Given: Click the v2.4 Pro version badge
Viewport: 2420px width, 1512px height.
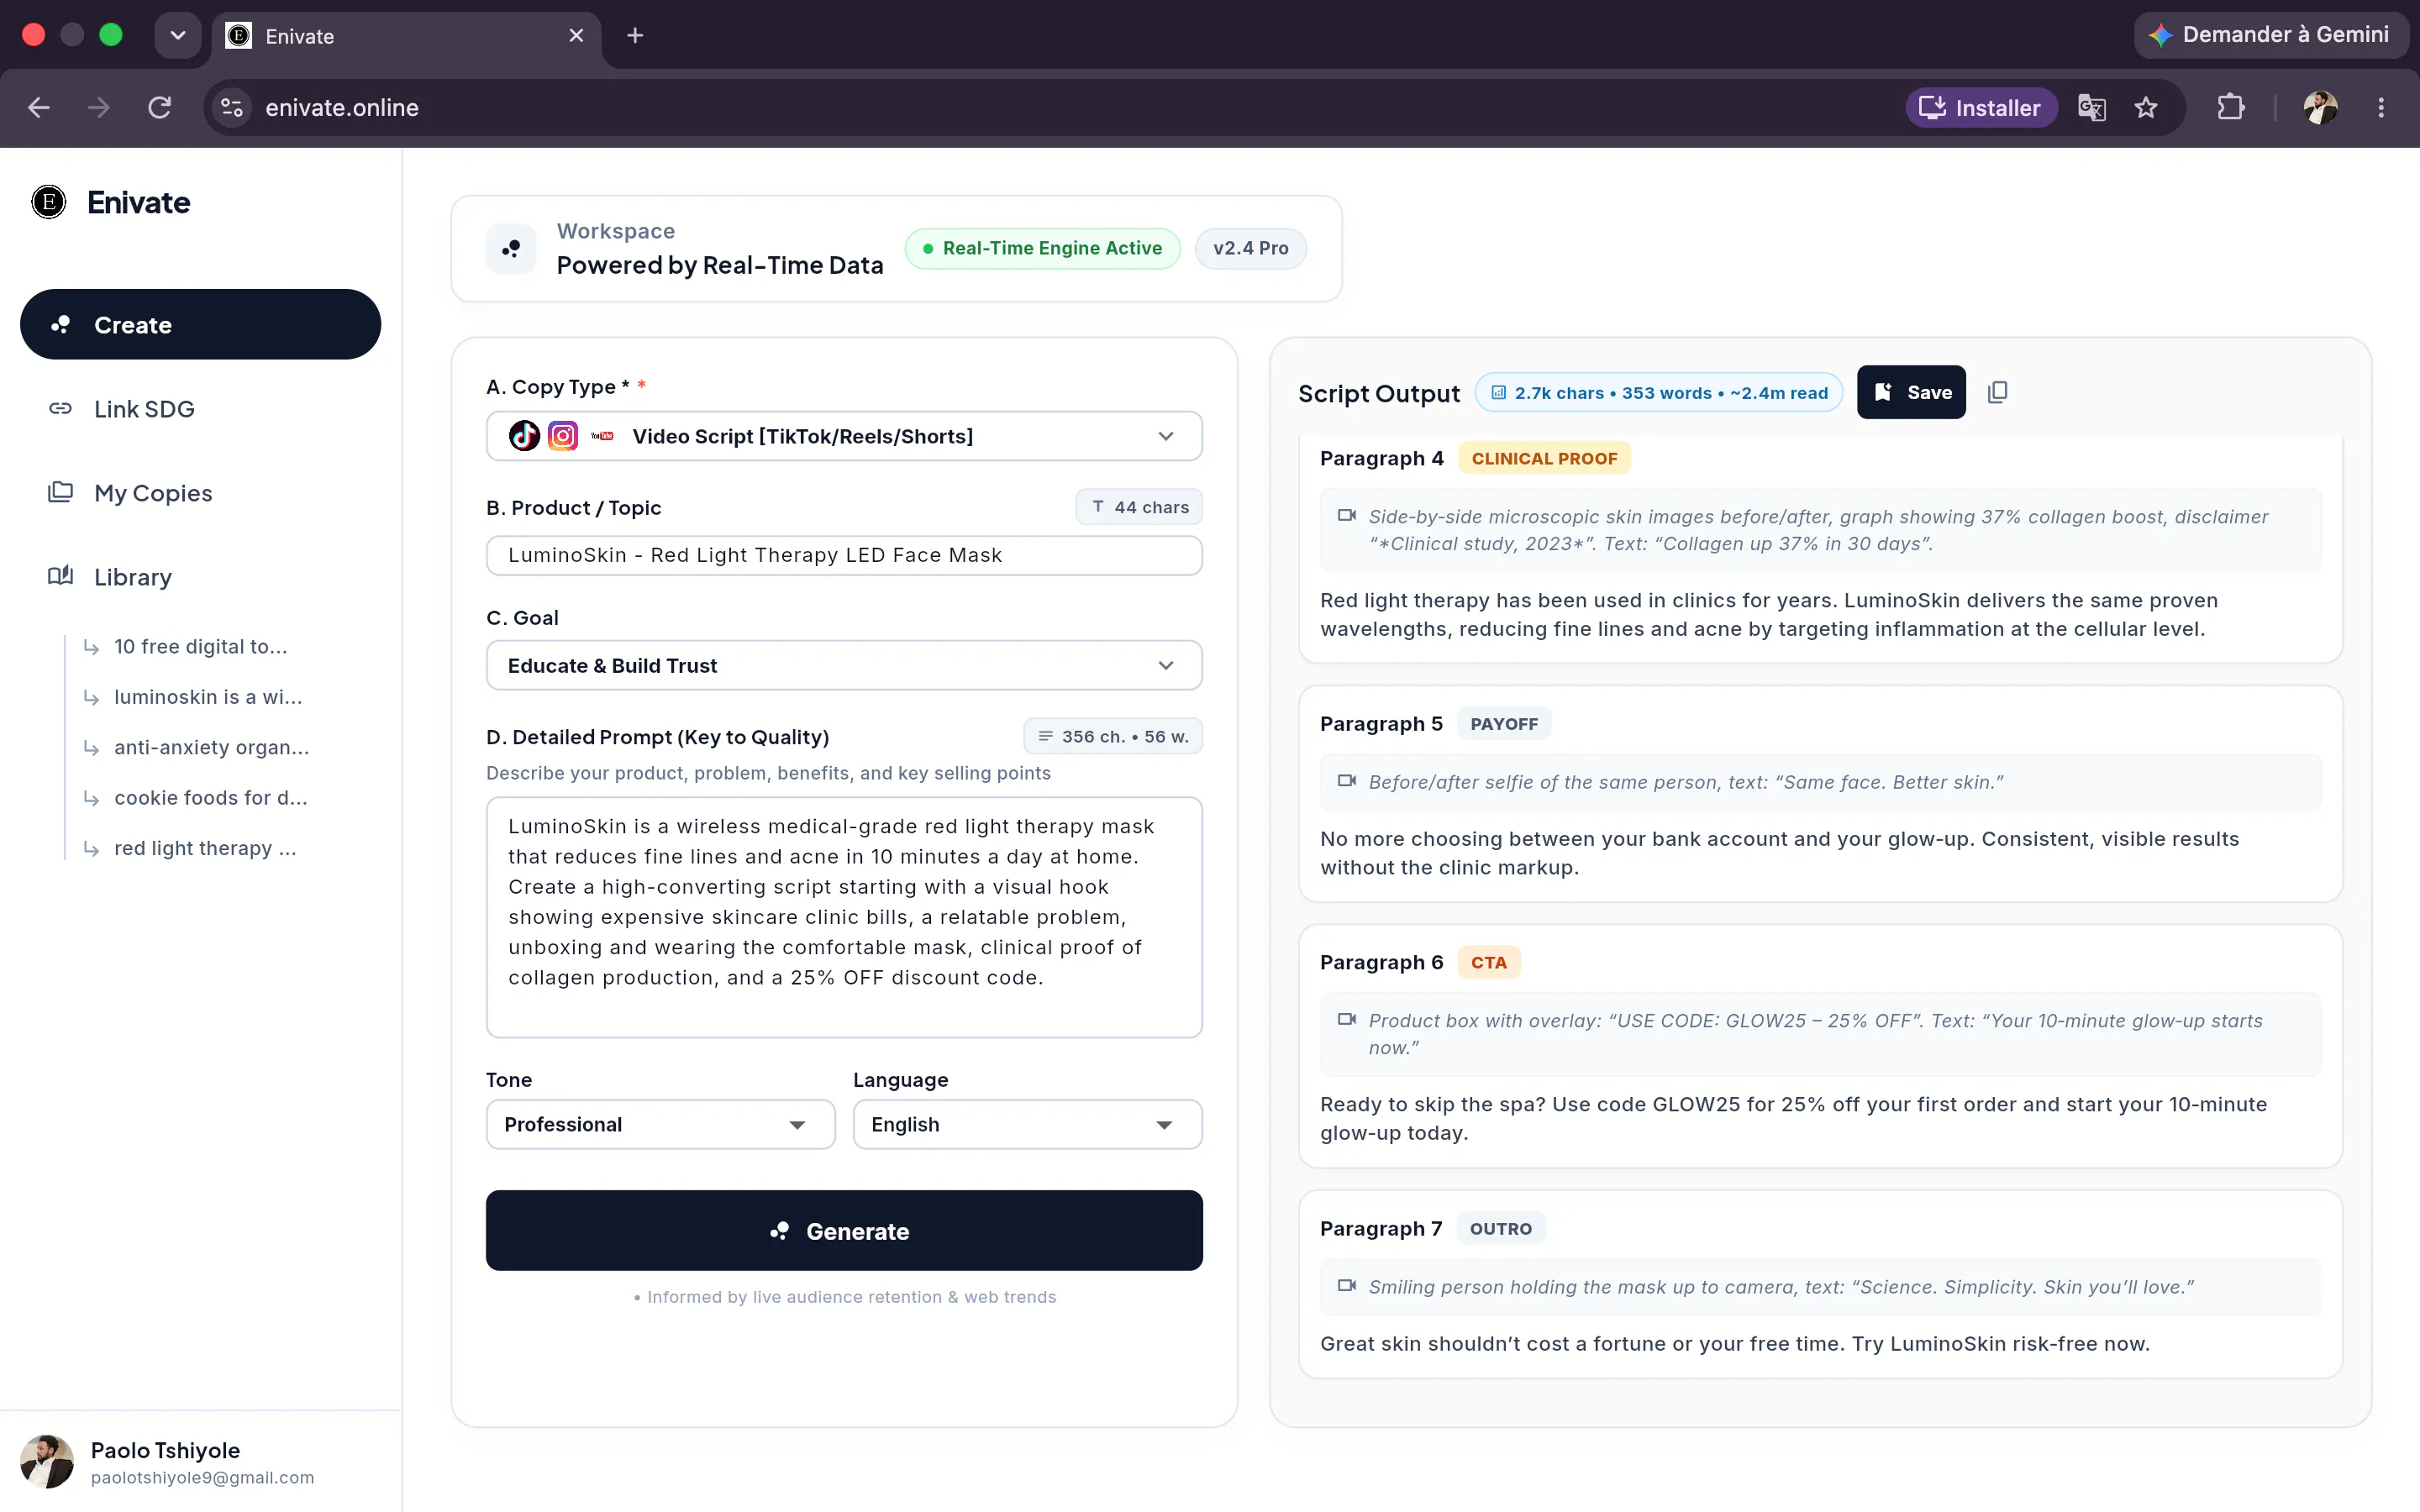Looking at the screenshot, I should tap(1250, 248).
